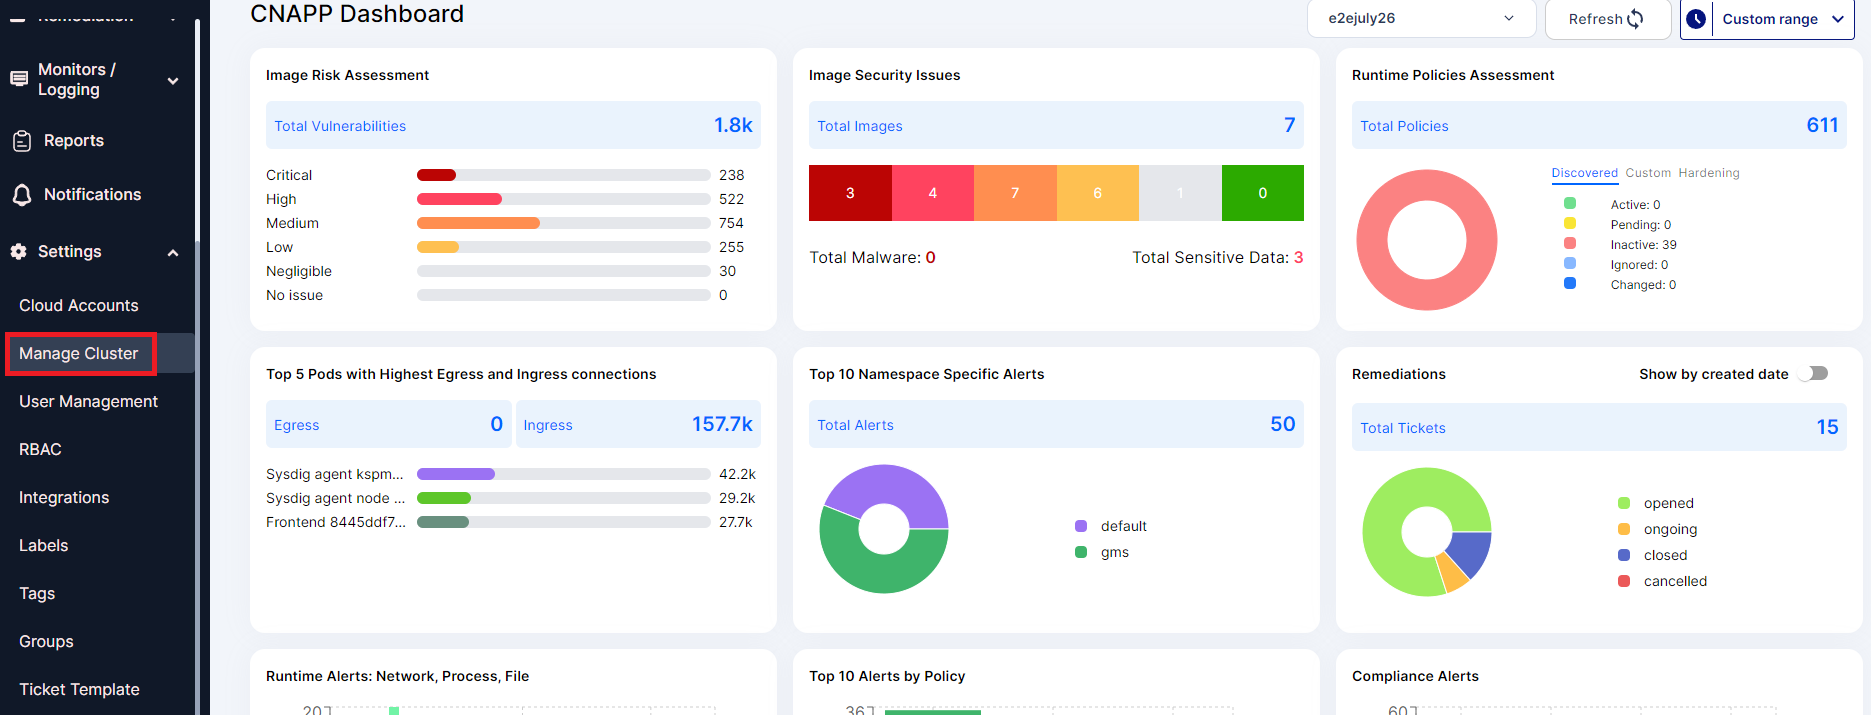This screenshot has height=715, width=1871.
Task: Click the dark red critical images block
Action: coord(850,193)
